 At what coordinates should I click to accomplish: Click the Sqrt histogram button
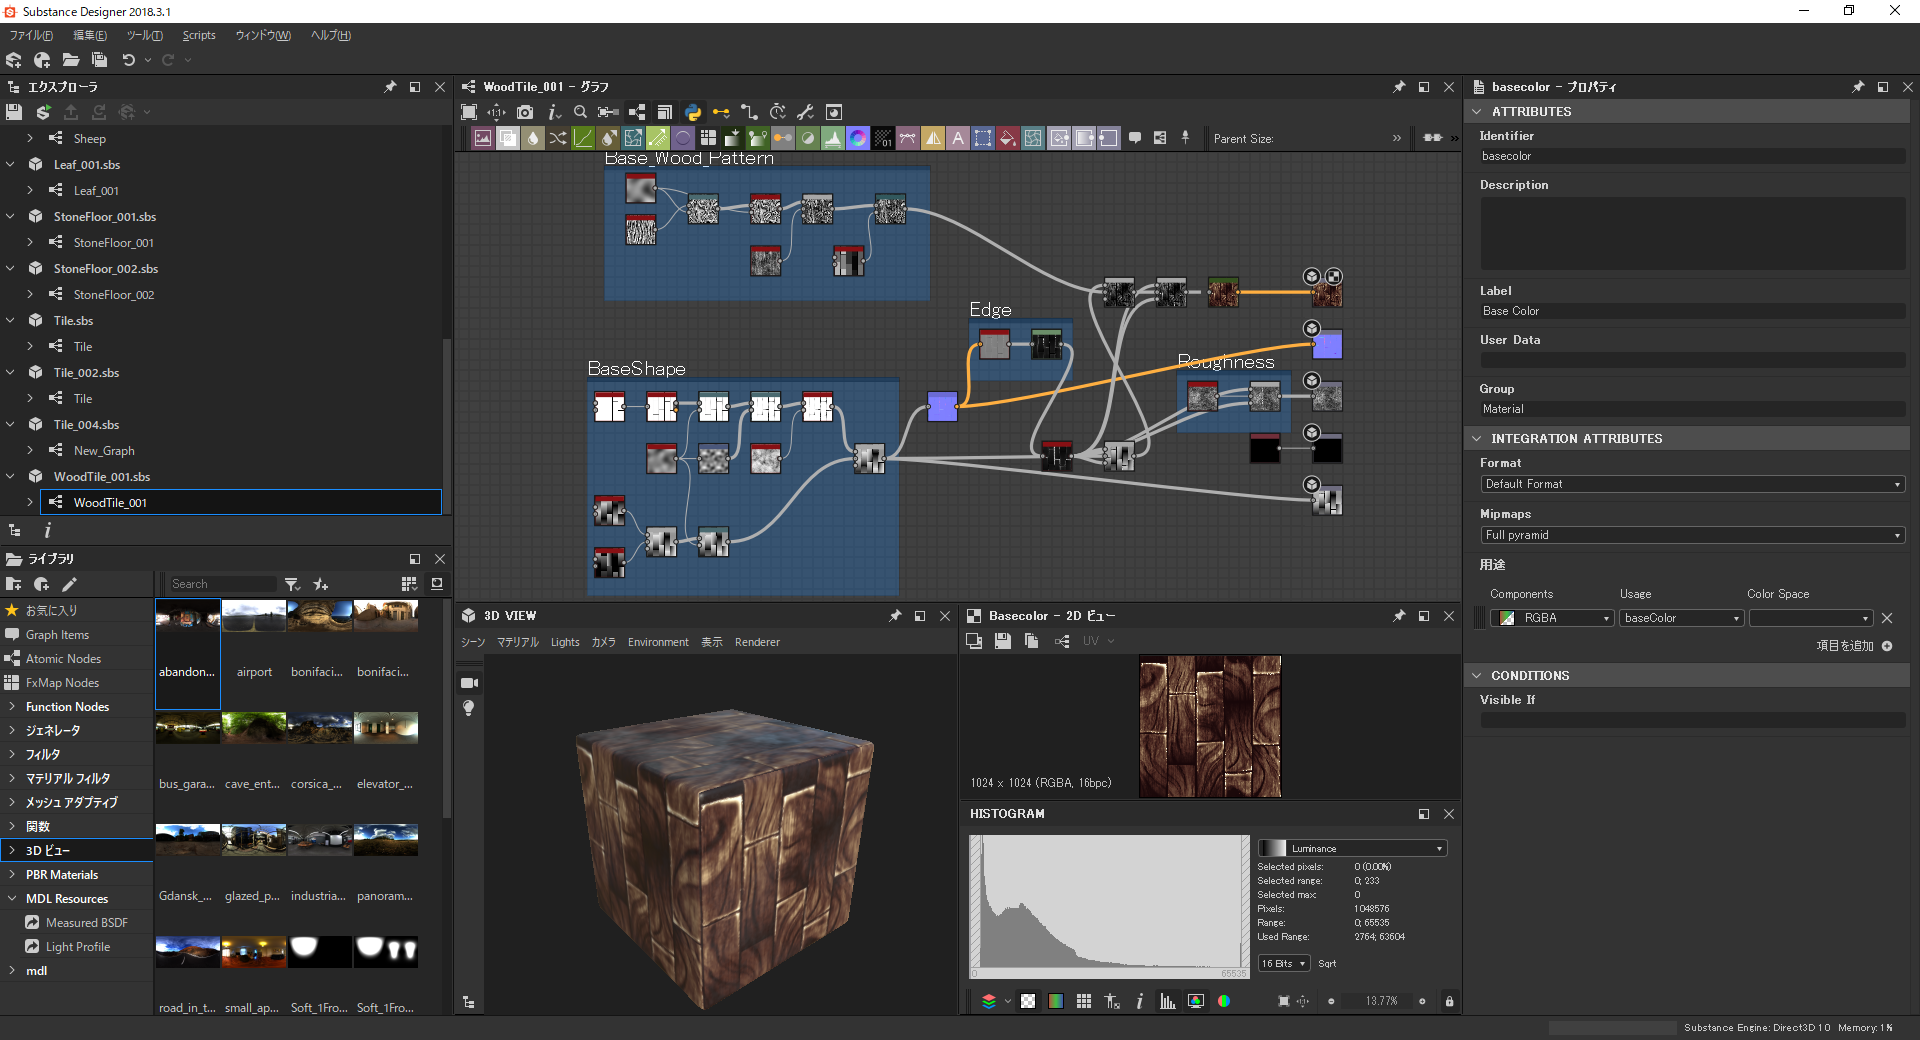(x=1327, y=964)
